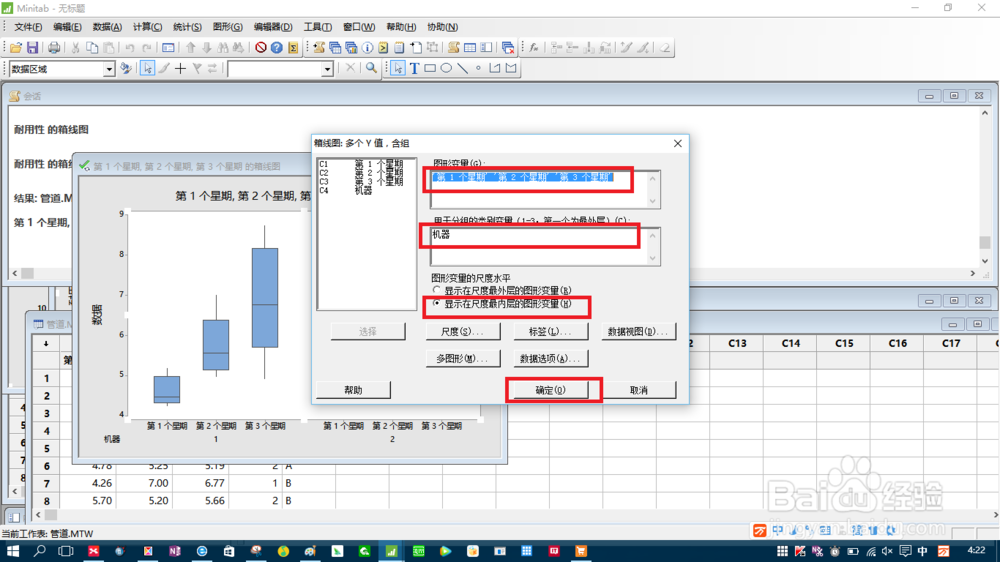Open the 工具(T) menu
Viewport: 1000px width, 562px height.
click(318, 27)
